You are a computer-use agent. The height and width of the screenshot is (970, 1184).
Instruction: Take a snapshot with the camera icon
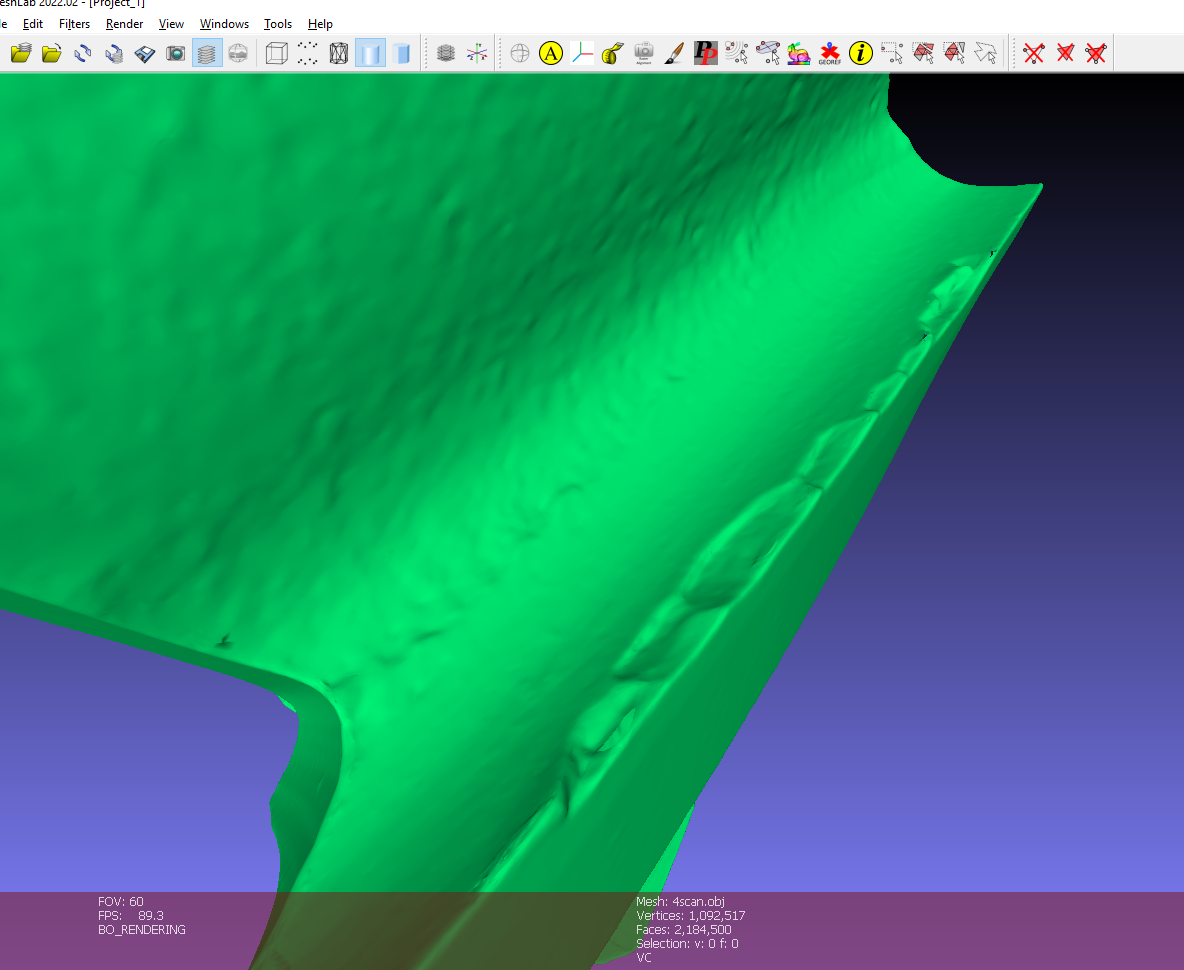pos(176,53)
